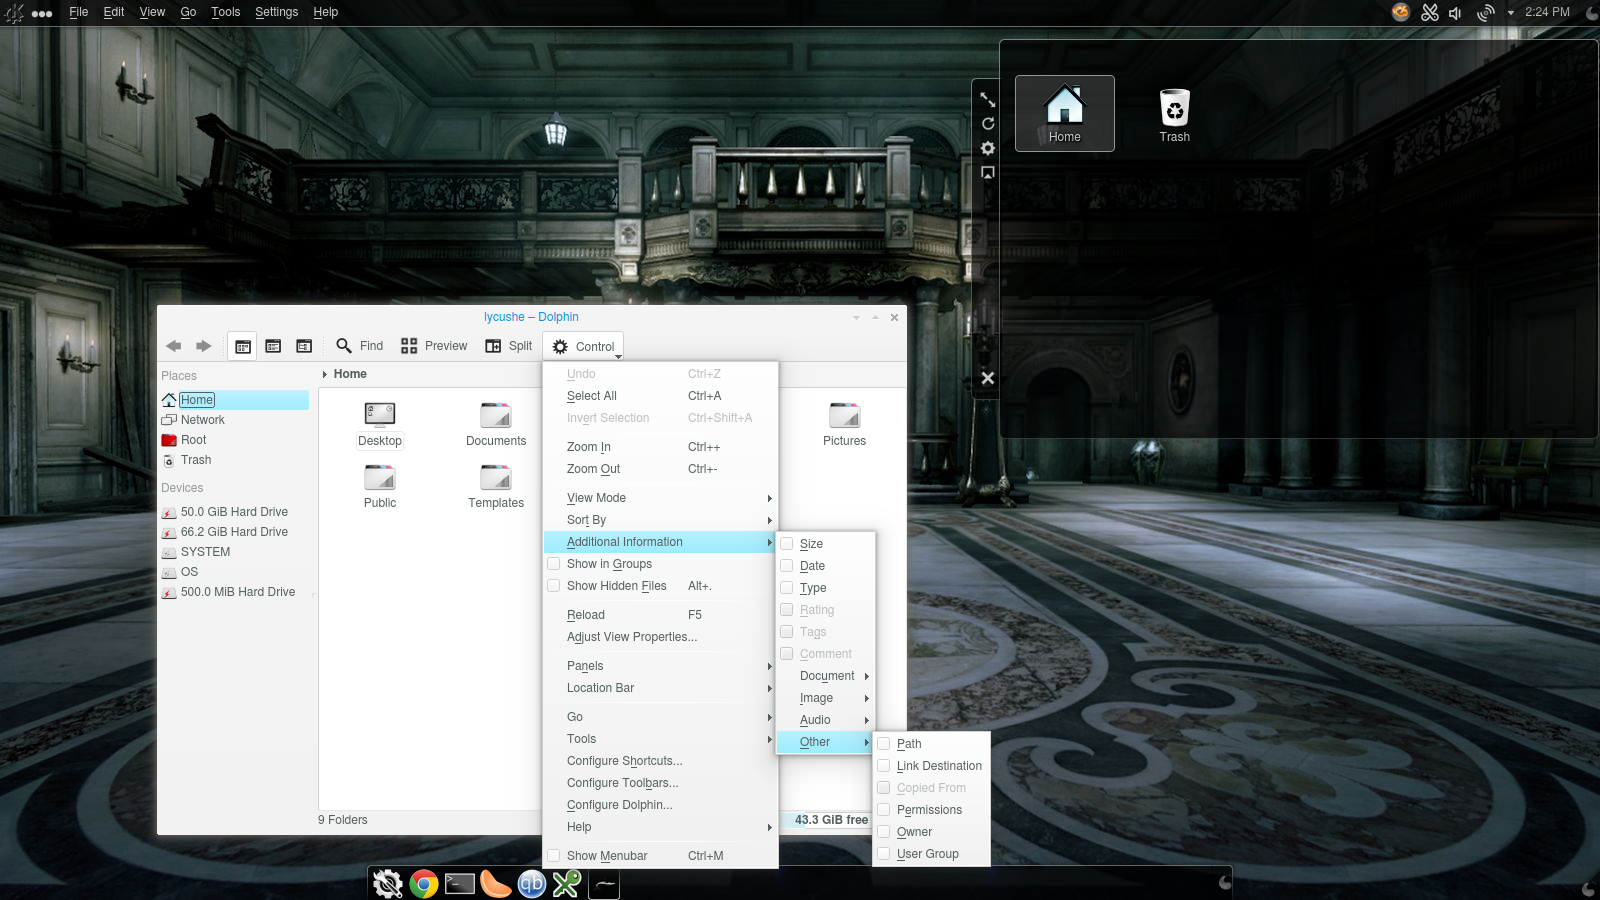Click the Back arrow in Dolphin toolbar
The image size is (1600, 900).
pyautogui.click(x=174, y=346)
